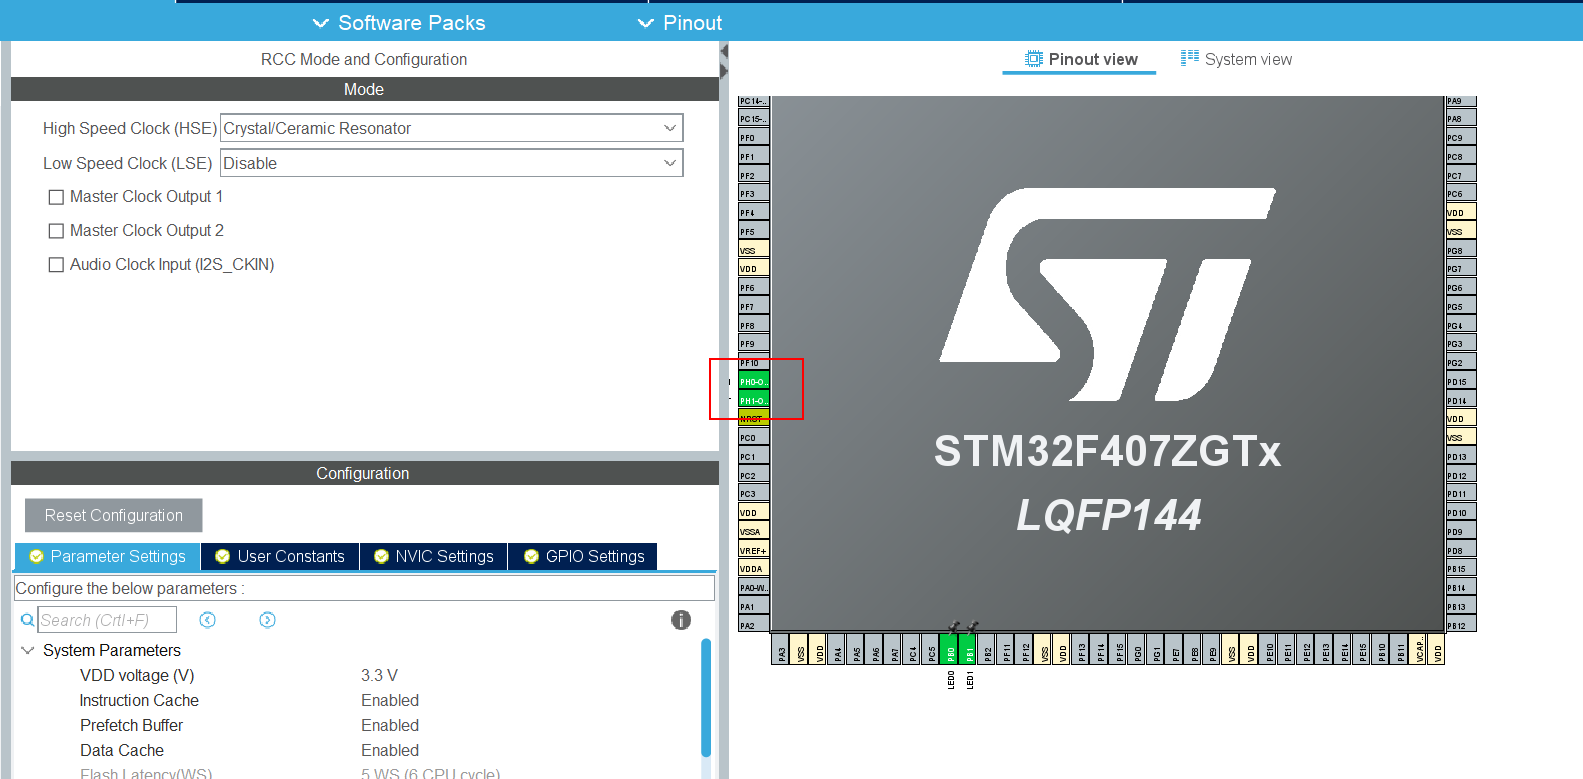Select pin PB11 along the bottom
Screen dimensions: 1583x779
(1400, 649)
